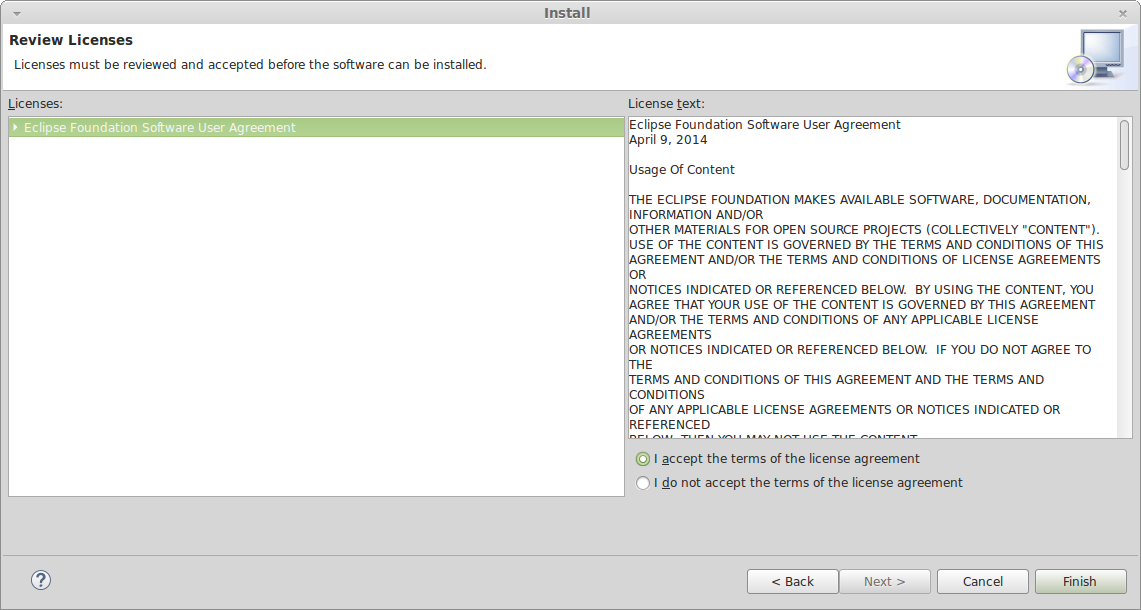Click the install wizard computer-and-disc image
The image size is (1141, 610).
pos(1095,57)
